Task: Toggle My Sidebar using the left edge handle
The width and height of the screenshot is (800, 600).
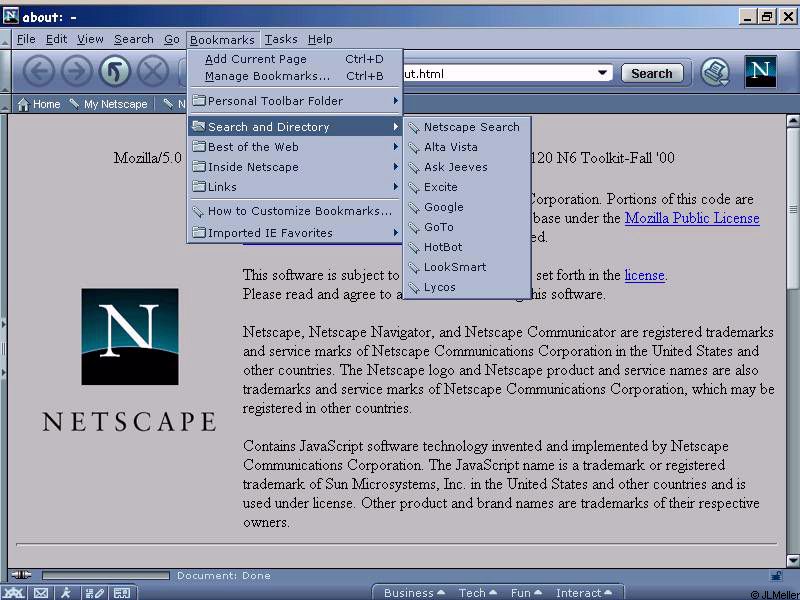Action: (x=4, y=348)
